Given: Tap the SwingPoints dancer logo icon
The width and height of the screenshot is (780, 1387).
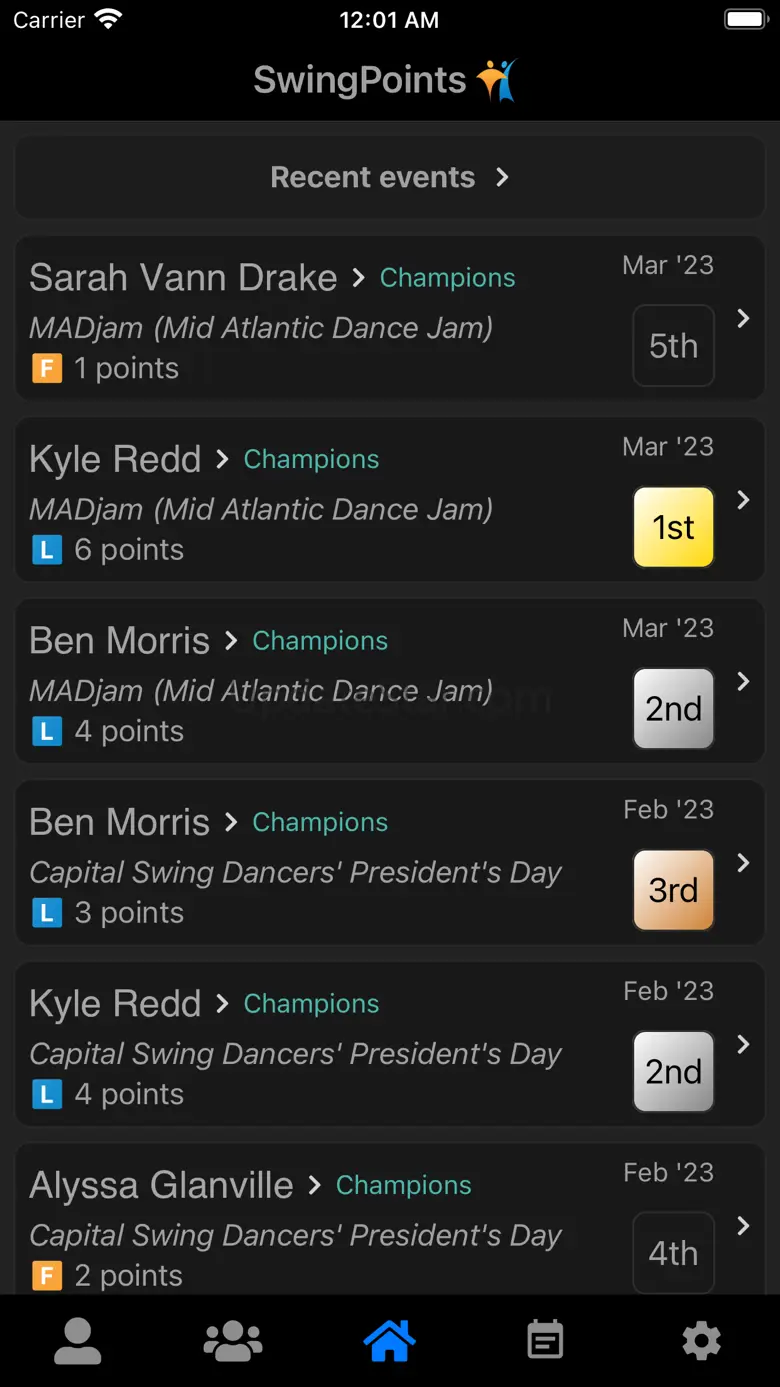Looking at the screenshot, I should (497, 80).
